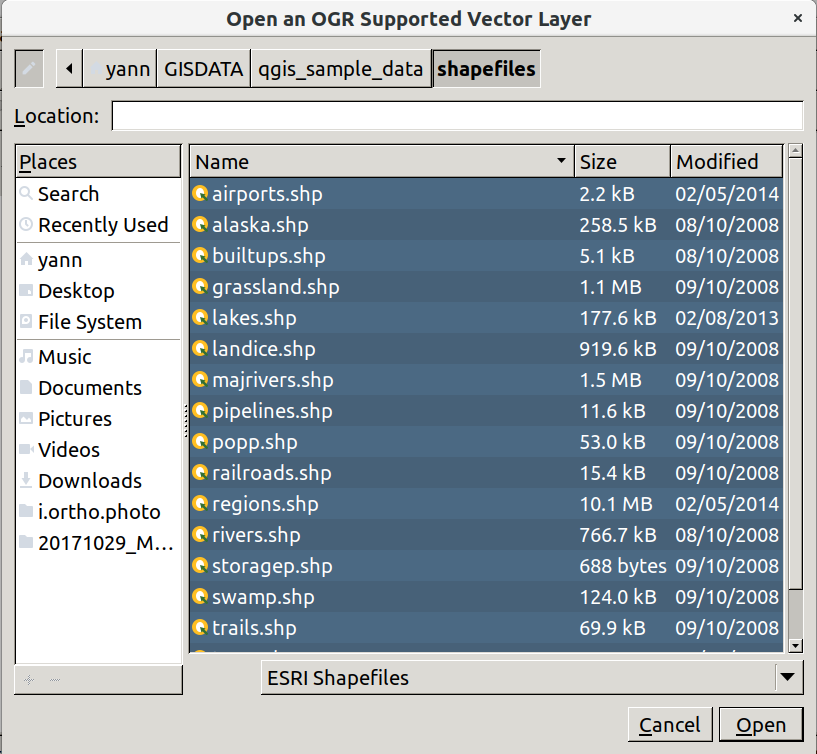Click the pipelines.shp file icon
Screen dimensions: 817x754
(x=200, y=411)
